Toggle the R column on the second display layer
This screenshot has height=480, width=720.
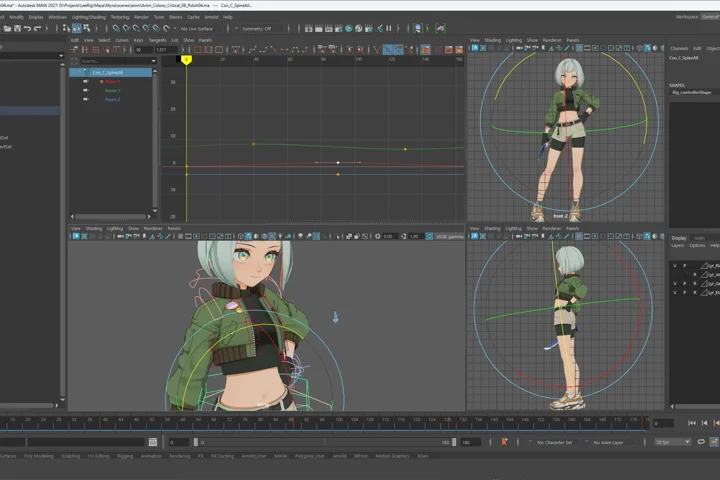point(694,275)
